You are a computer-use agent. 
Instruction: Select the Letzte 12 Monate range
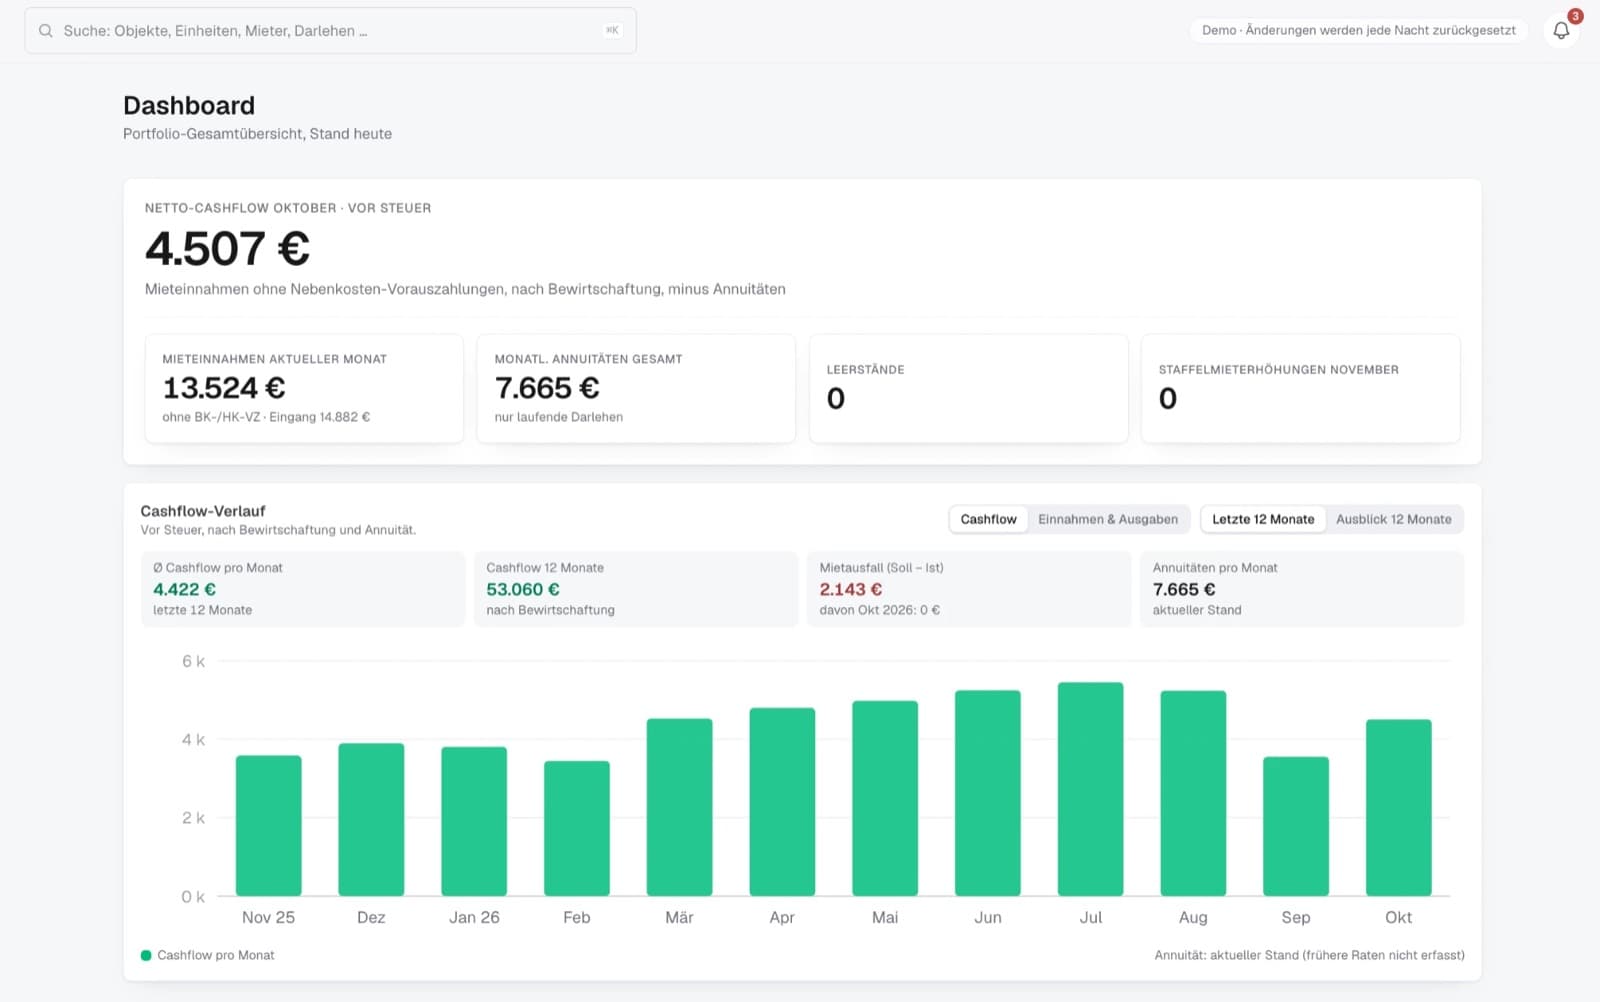pyautogui.click(x=1263, y=519)
